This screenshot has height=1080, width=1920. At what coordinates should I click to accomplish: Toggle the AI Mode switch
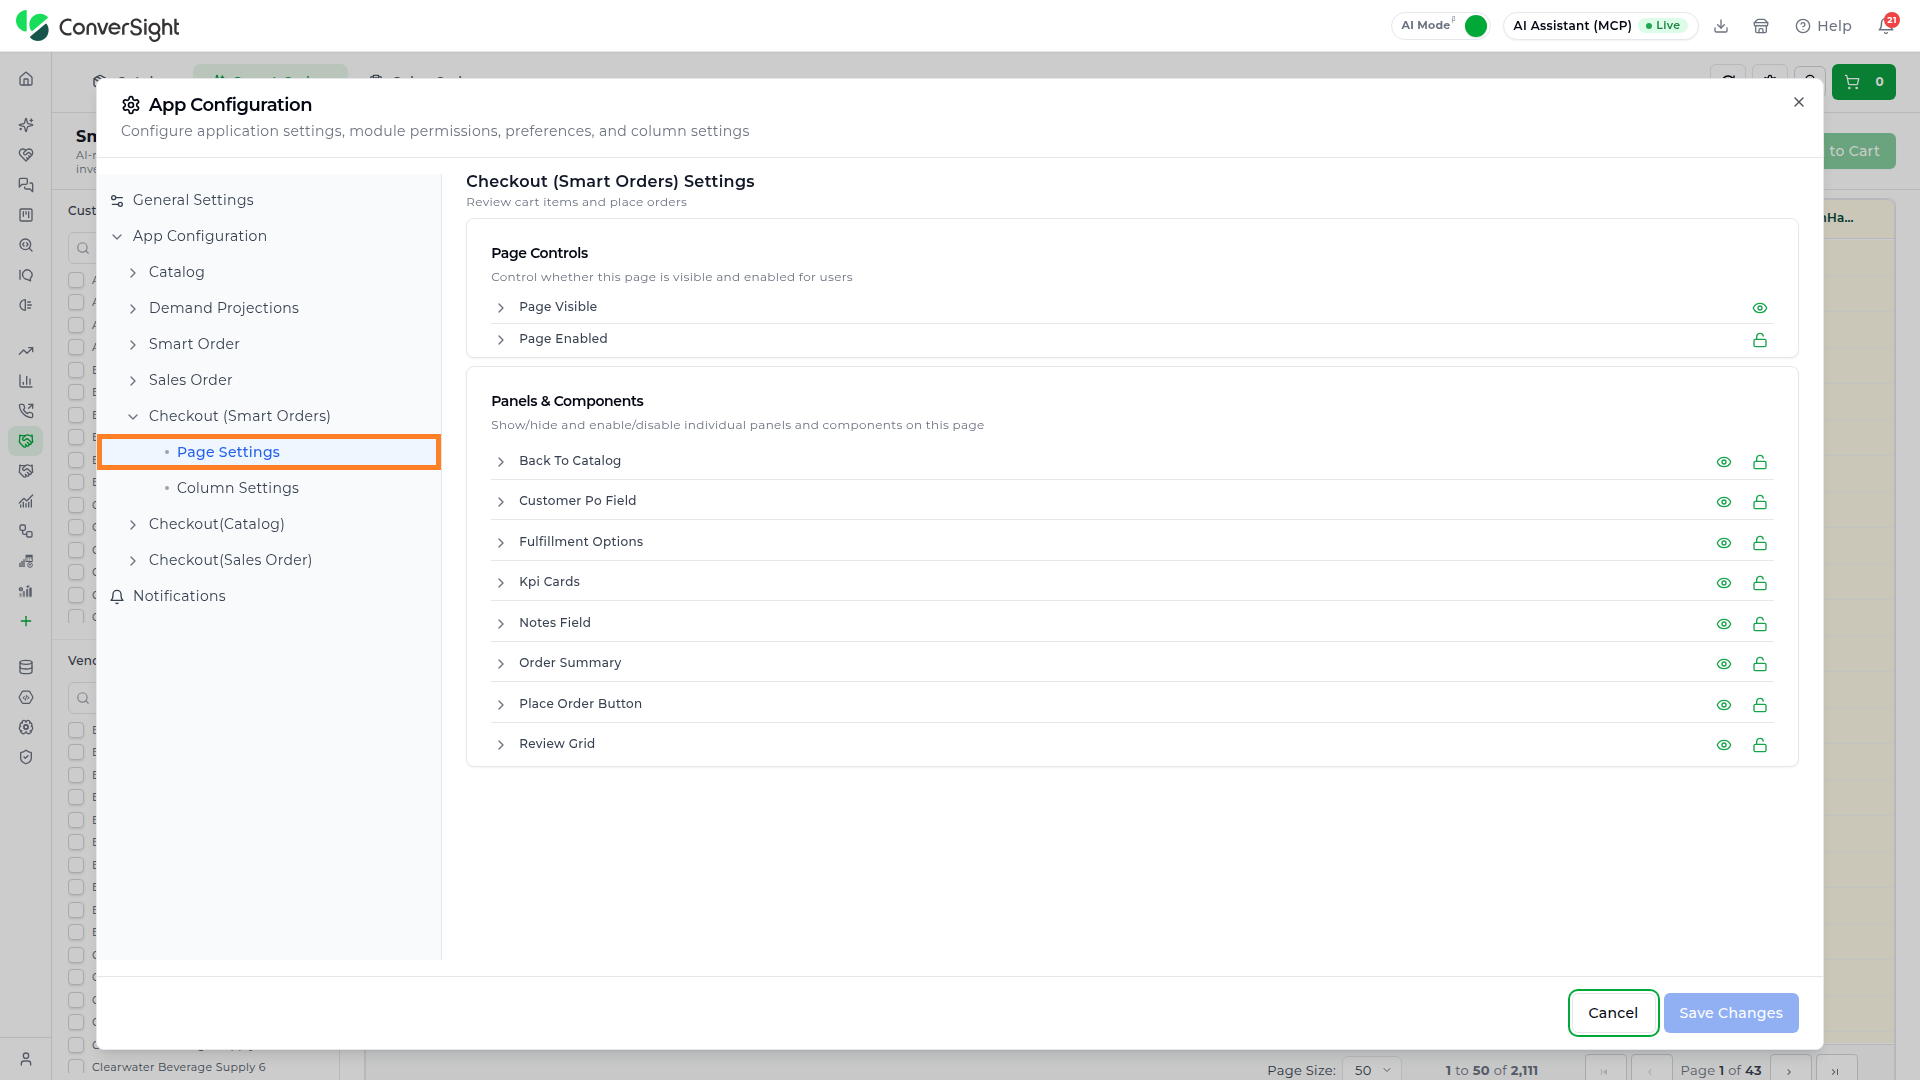(x=1476, y=26)
